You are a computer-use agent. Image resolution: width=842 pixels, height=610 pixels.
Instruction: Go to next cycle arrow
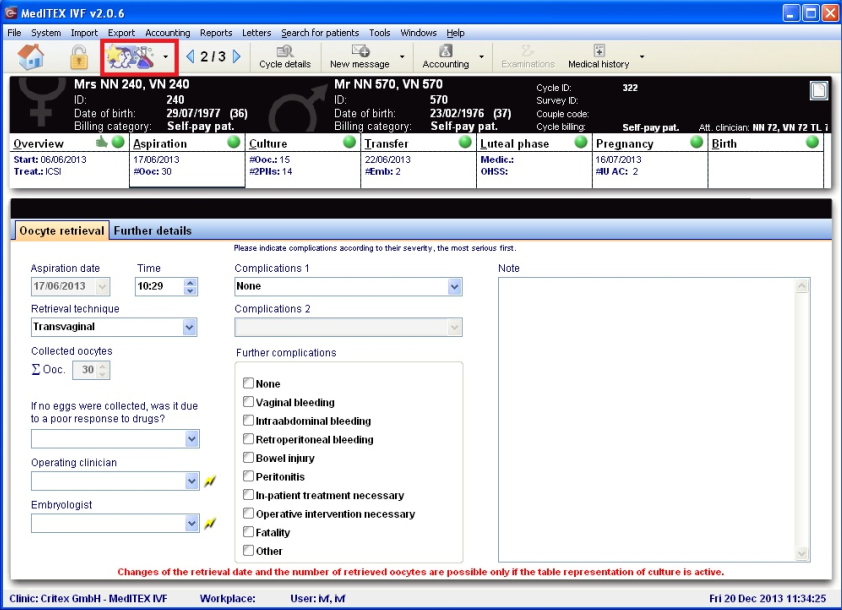click(x=237, y=56)
